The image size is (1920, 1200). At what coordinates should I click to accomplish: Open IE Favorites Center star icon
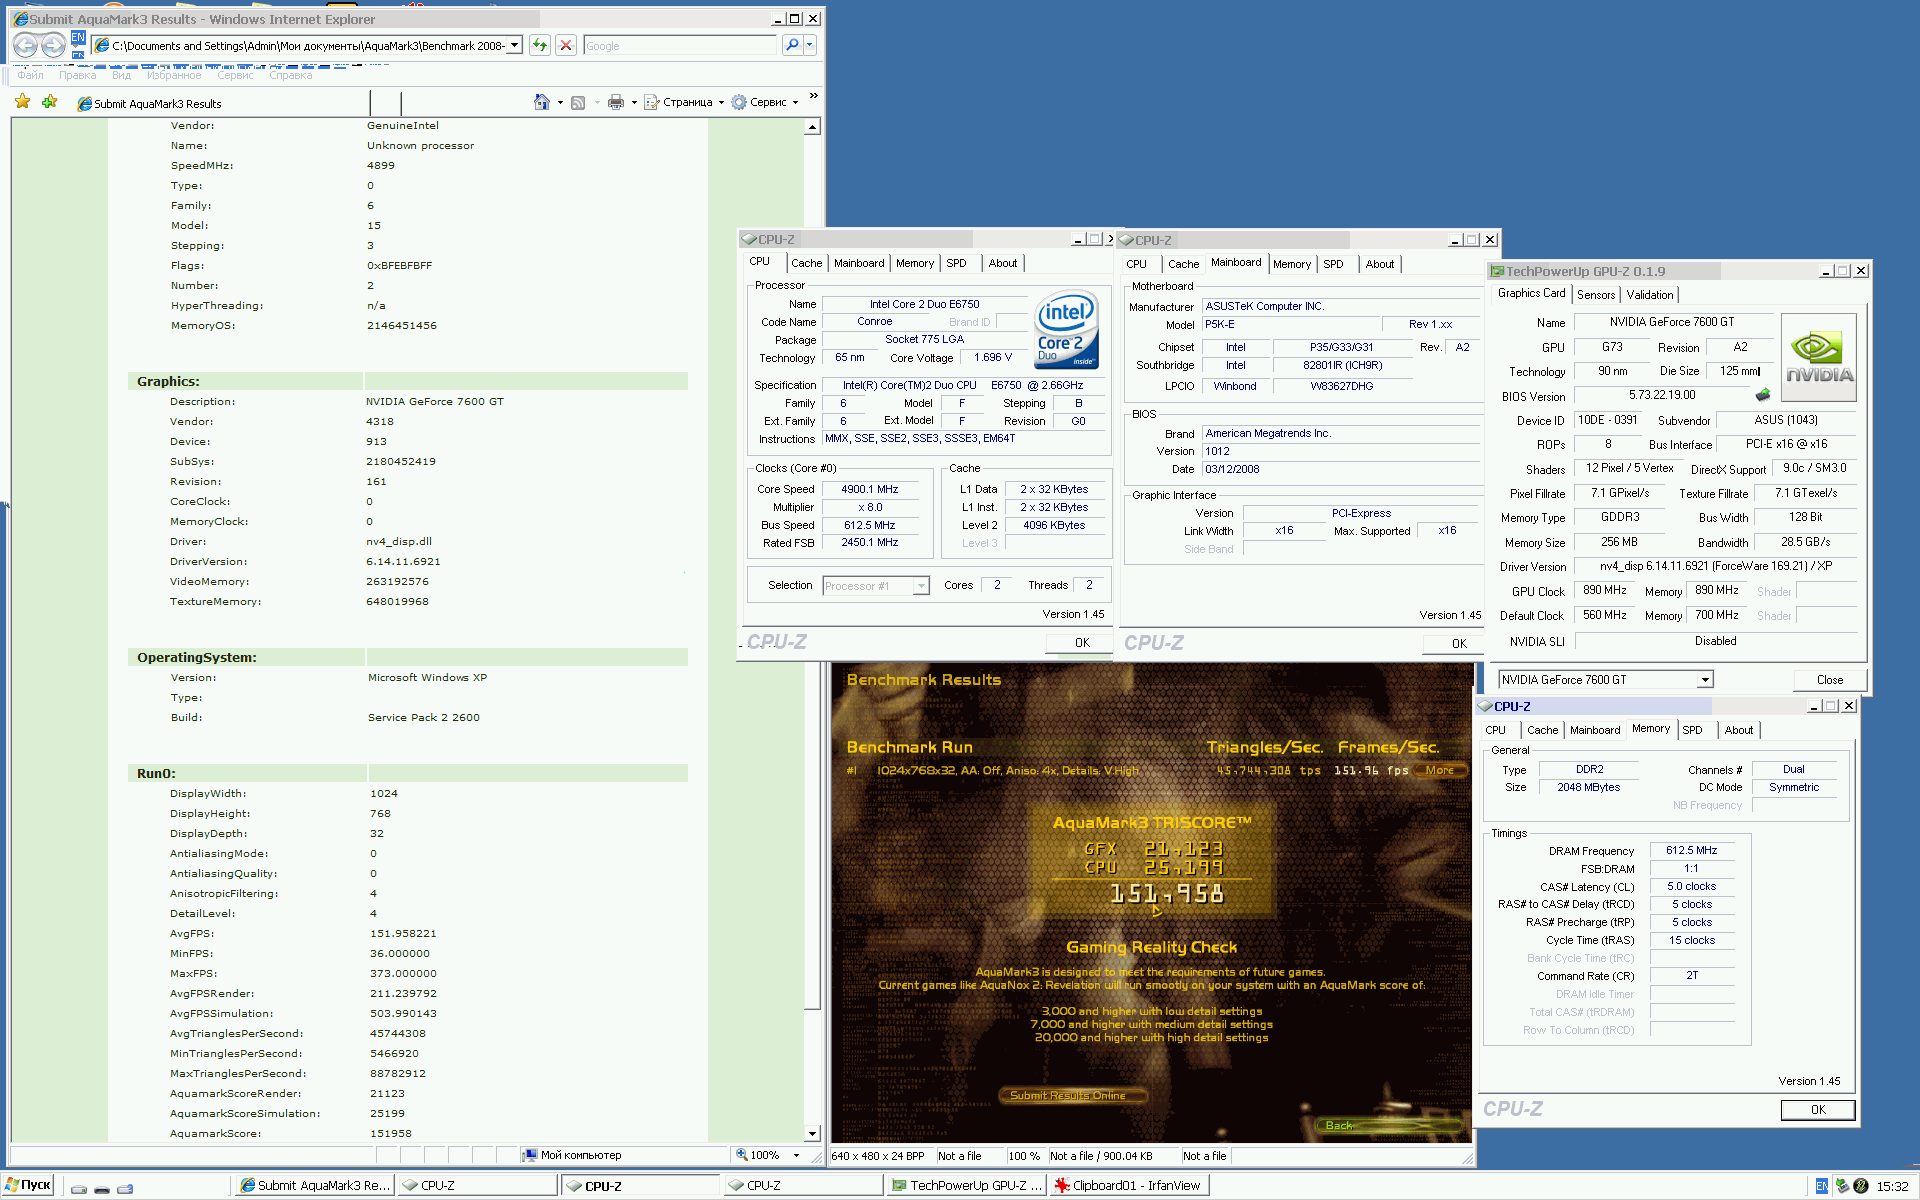pos(23,102)
